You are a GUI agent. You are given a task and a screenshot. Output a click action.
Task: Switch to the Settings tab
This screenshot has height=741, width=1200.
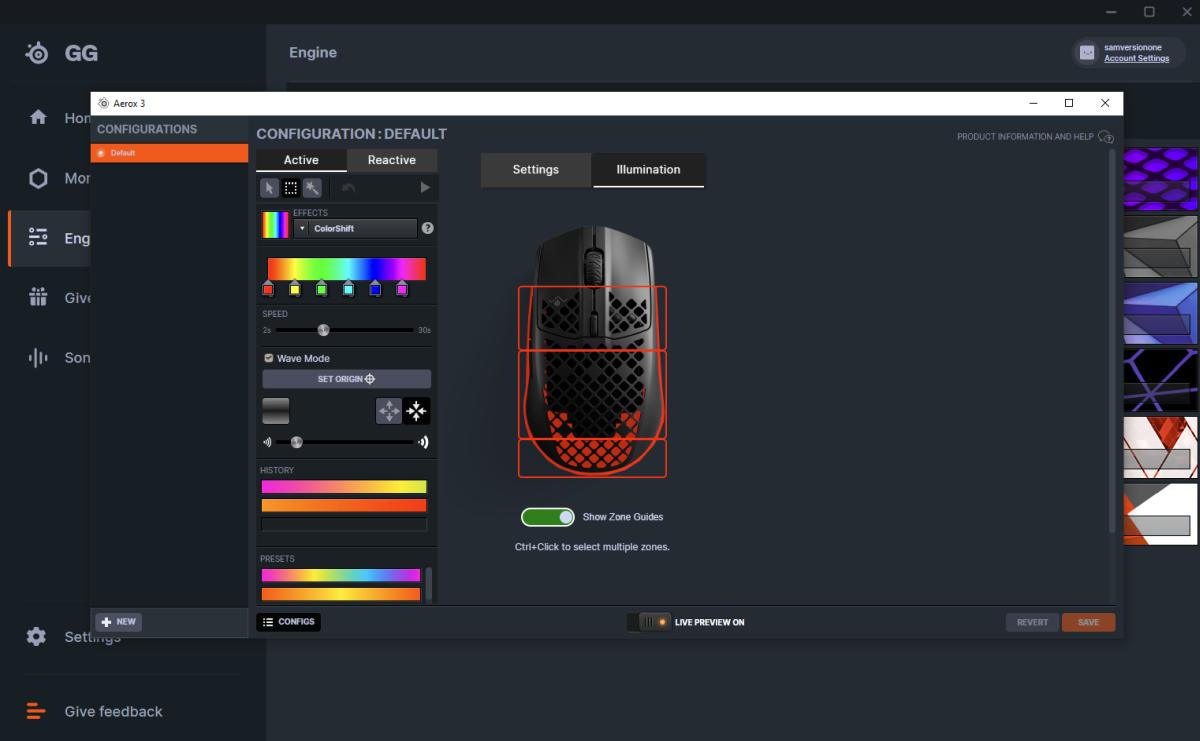coord(535,170)
